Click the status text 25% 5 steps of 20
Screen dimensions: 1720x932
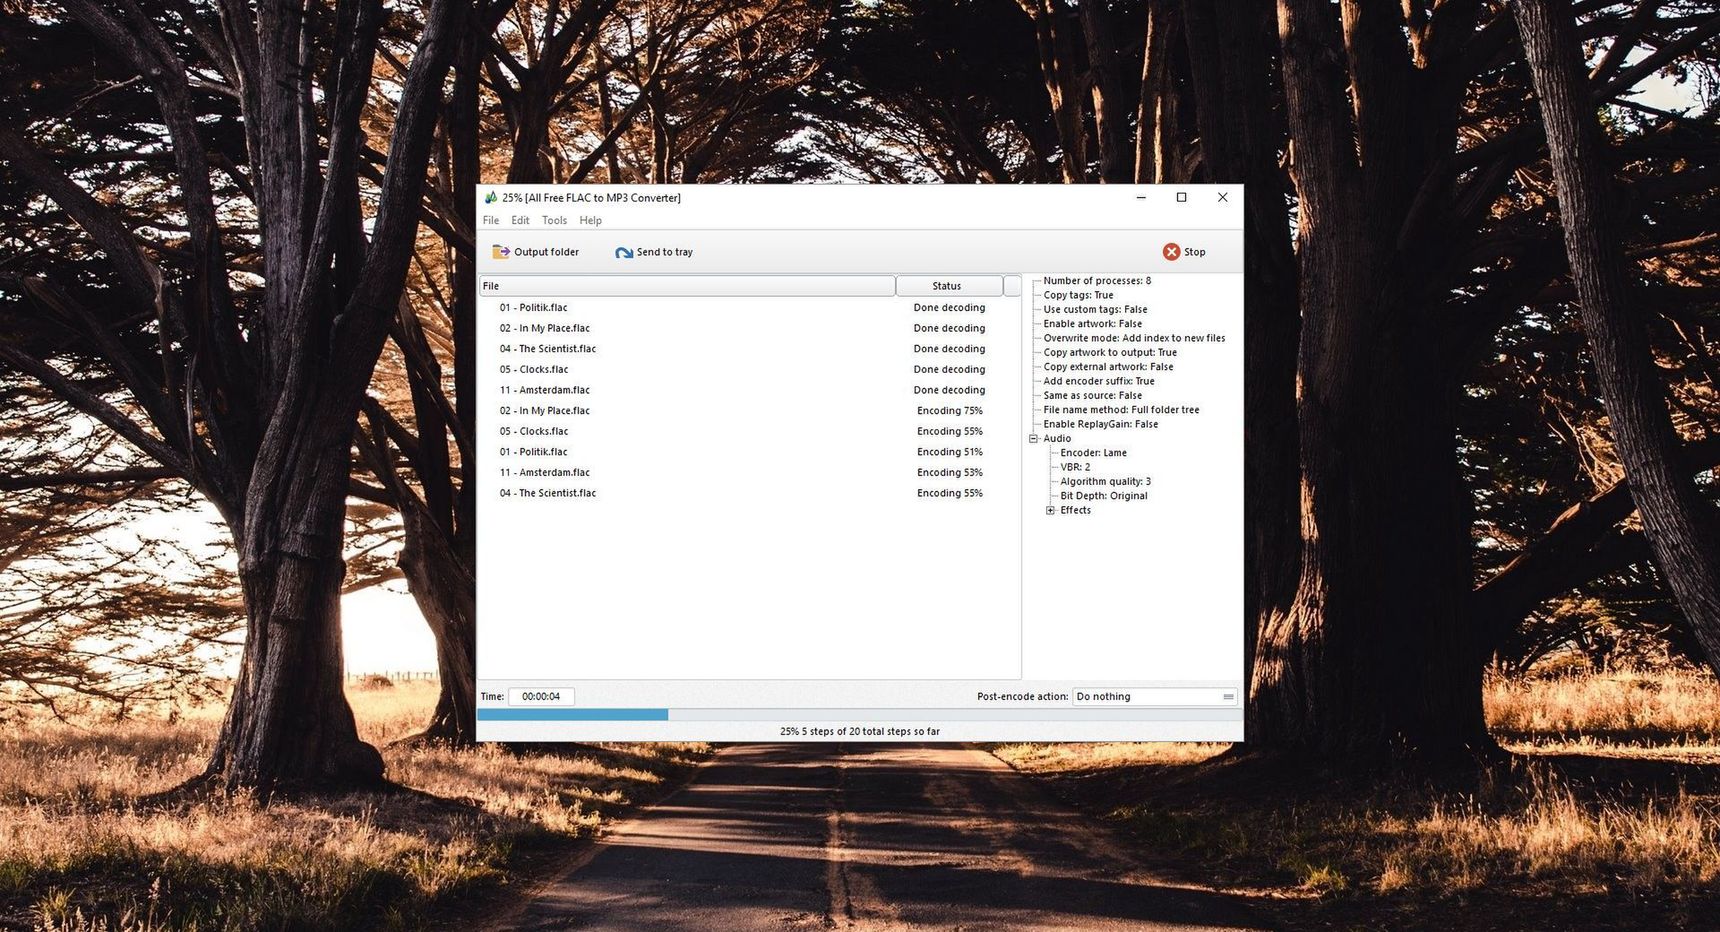tap(859, 732)
